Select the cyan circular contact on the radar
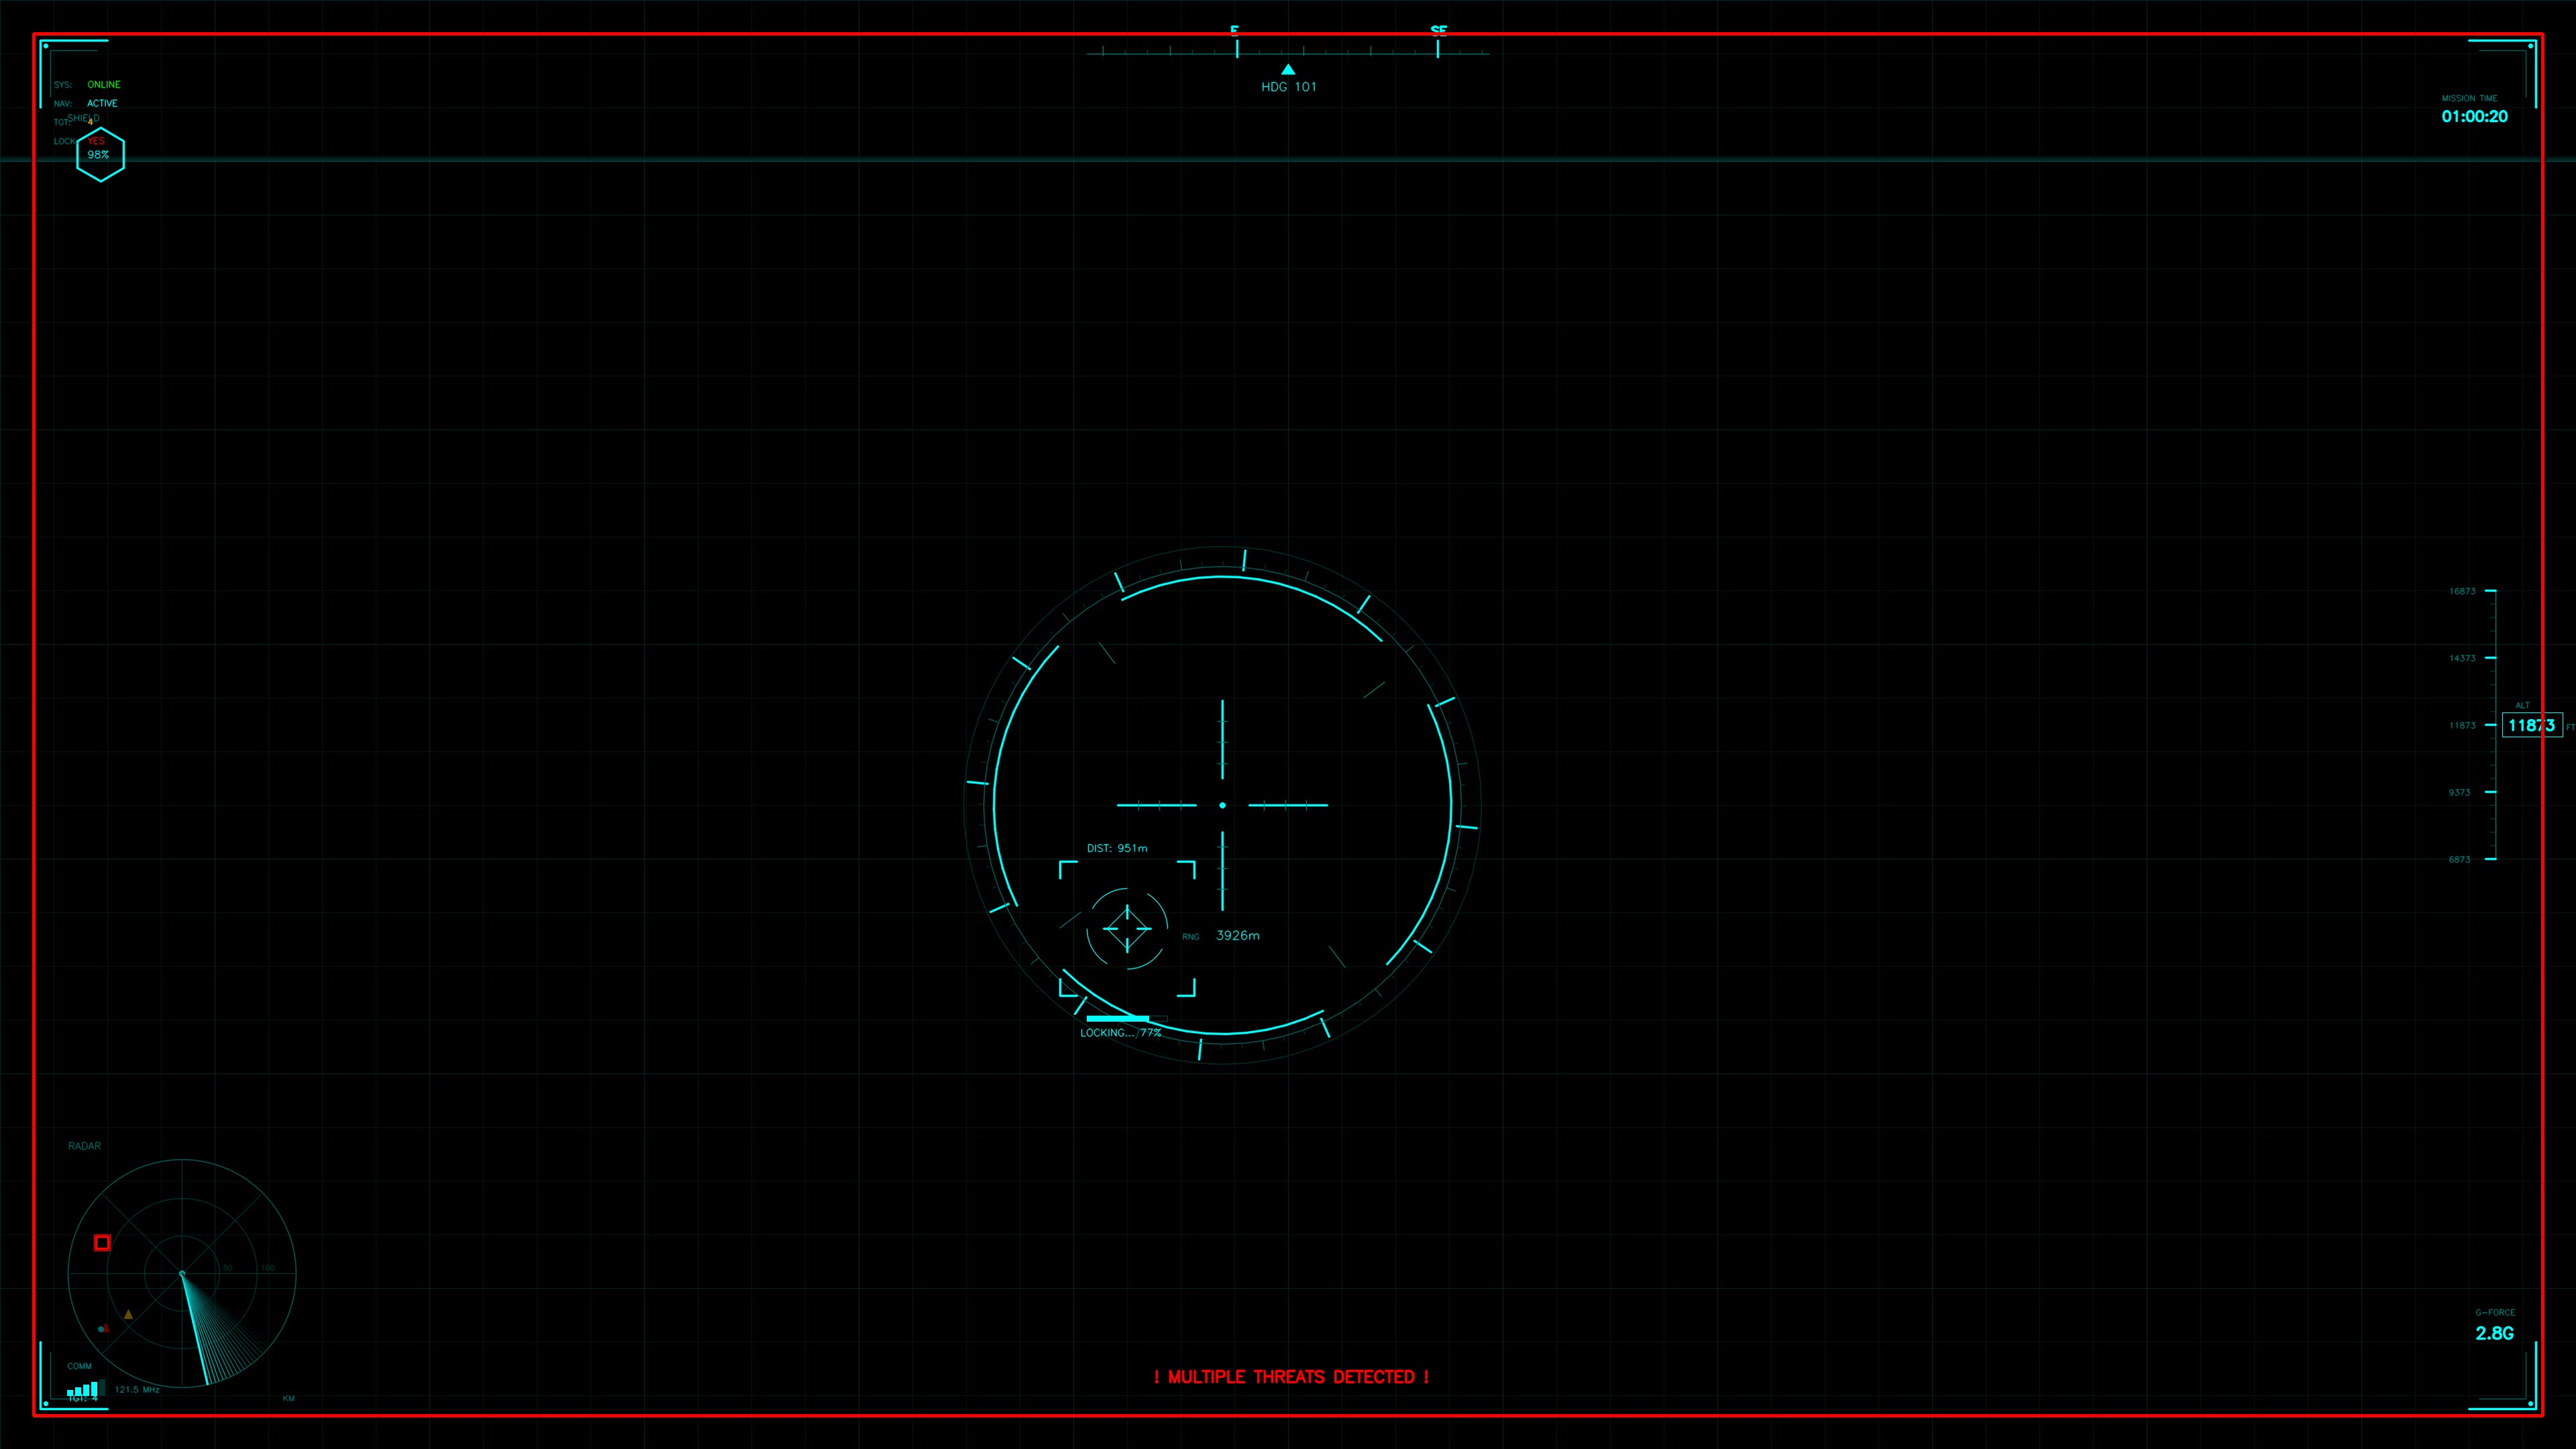The width and height of the screenshot is (2576, 1449). tap(101, 1331)
